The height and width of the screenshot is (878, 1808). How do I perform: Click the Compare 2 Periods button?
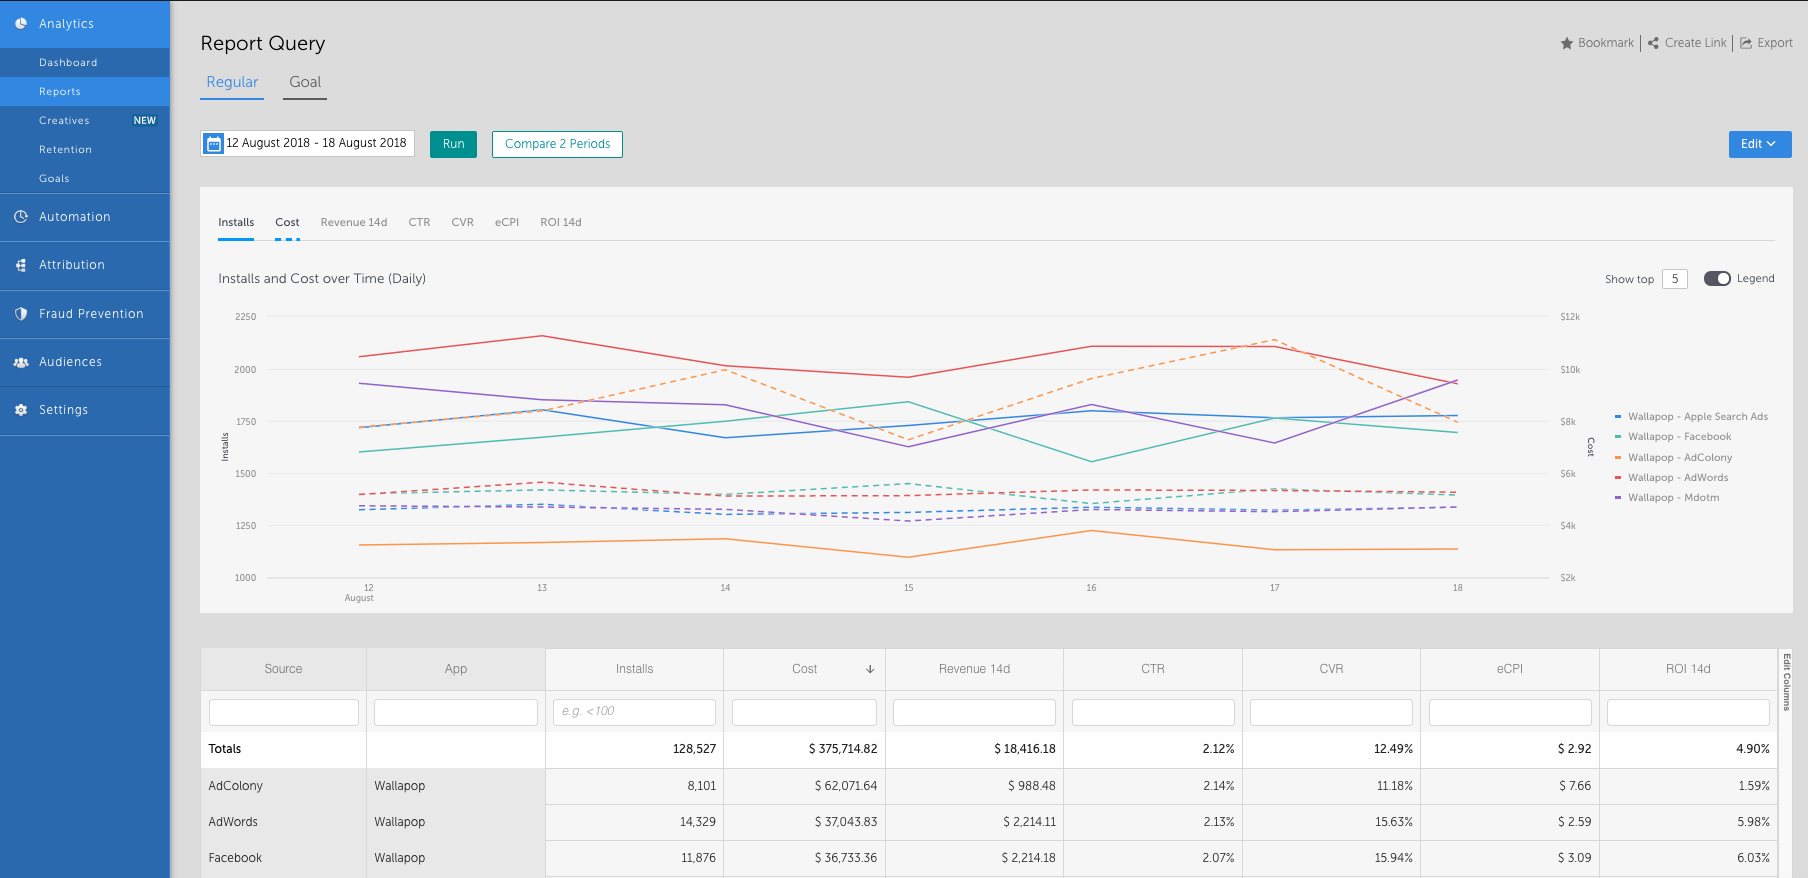click(x=557, y=144)
